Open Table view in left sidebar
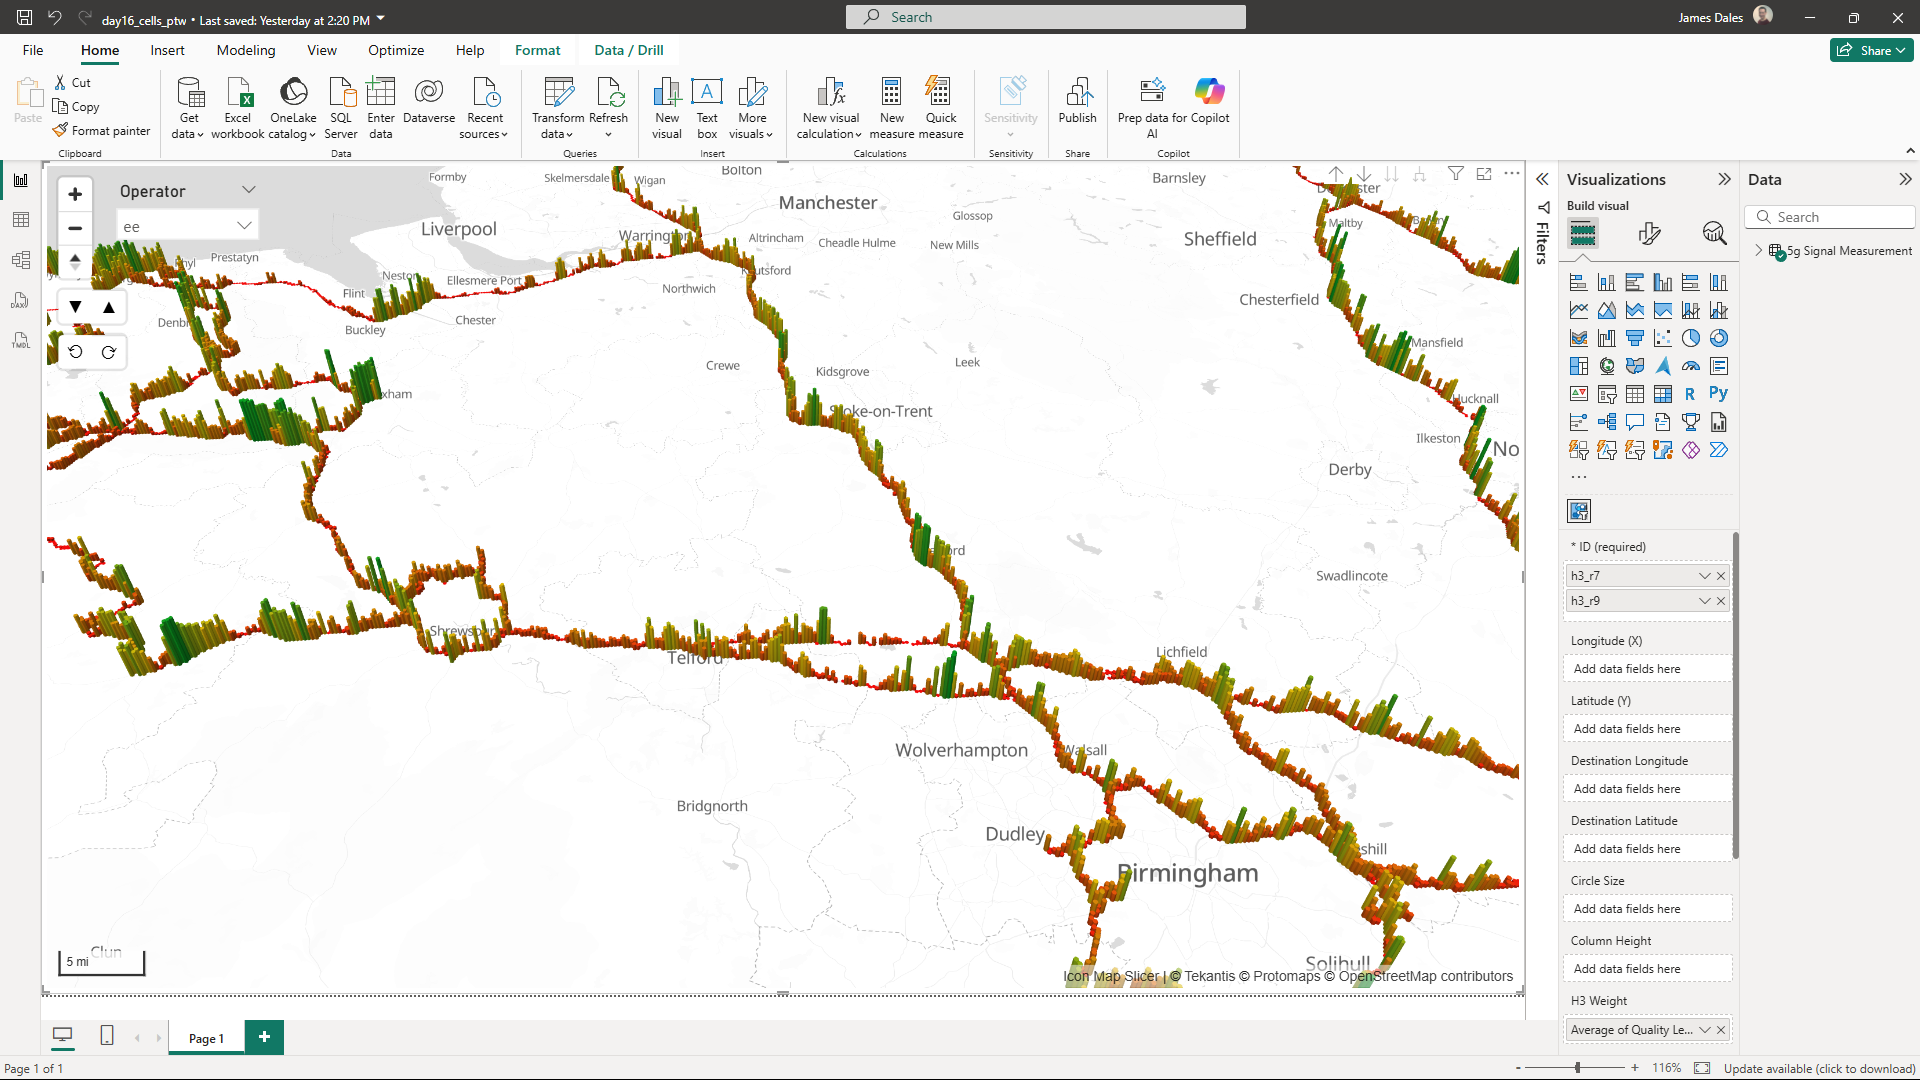The width and height of the screenshot is (1920, 1080). [21, 220]
